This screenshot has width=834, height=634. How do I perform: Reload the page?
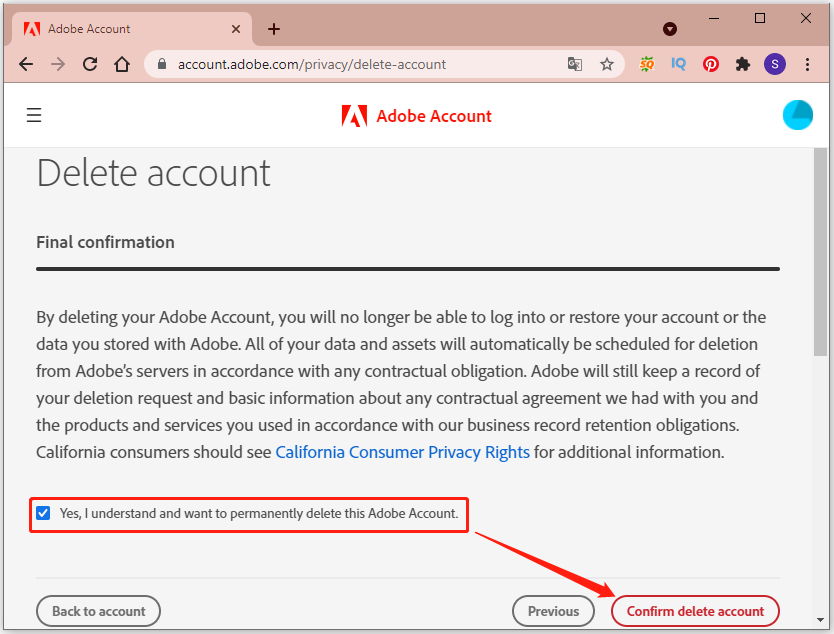pyautogui.click(x=90, y=64)
